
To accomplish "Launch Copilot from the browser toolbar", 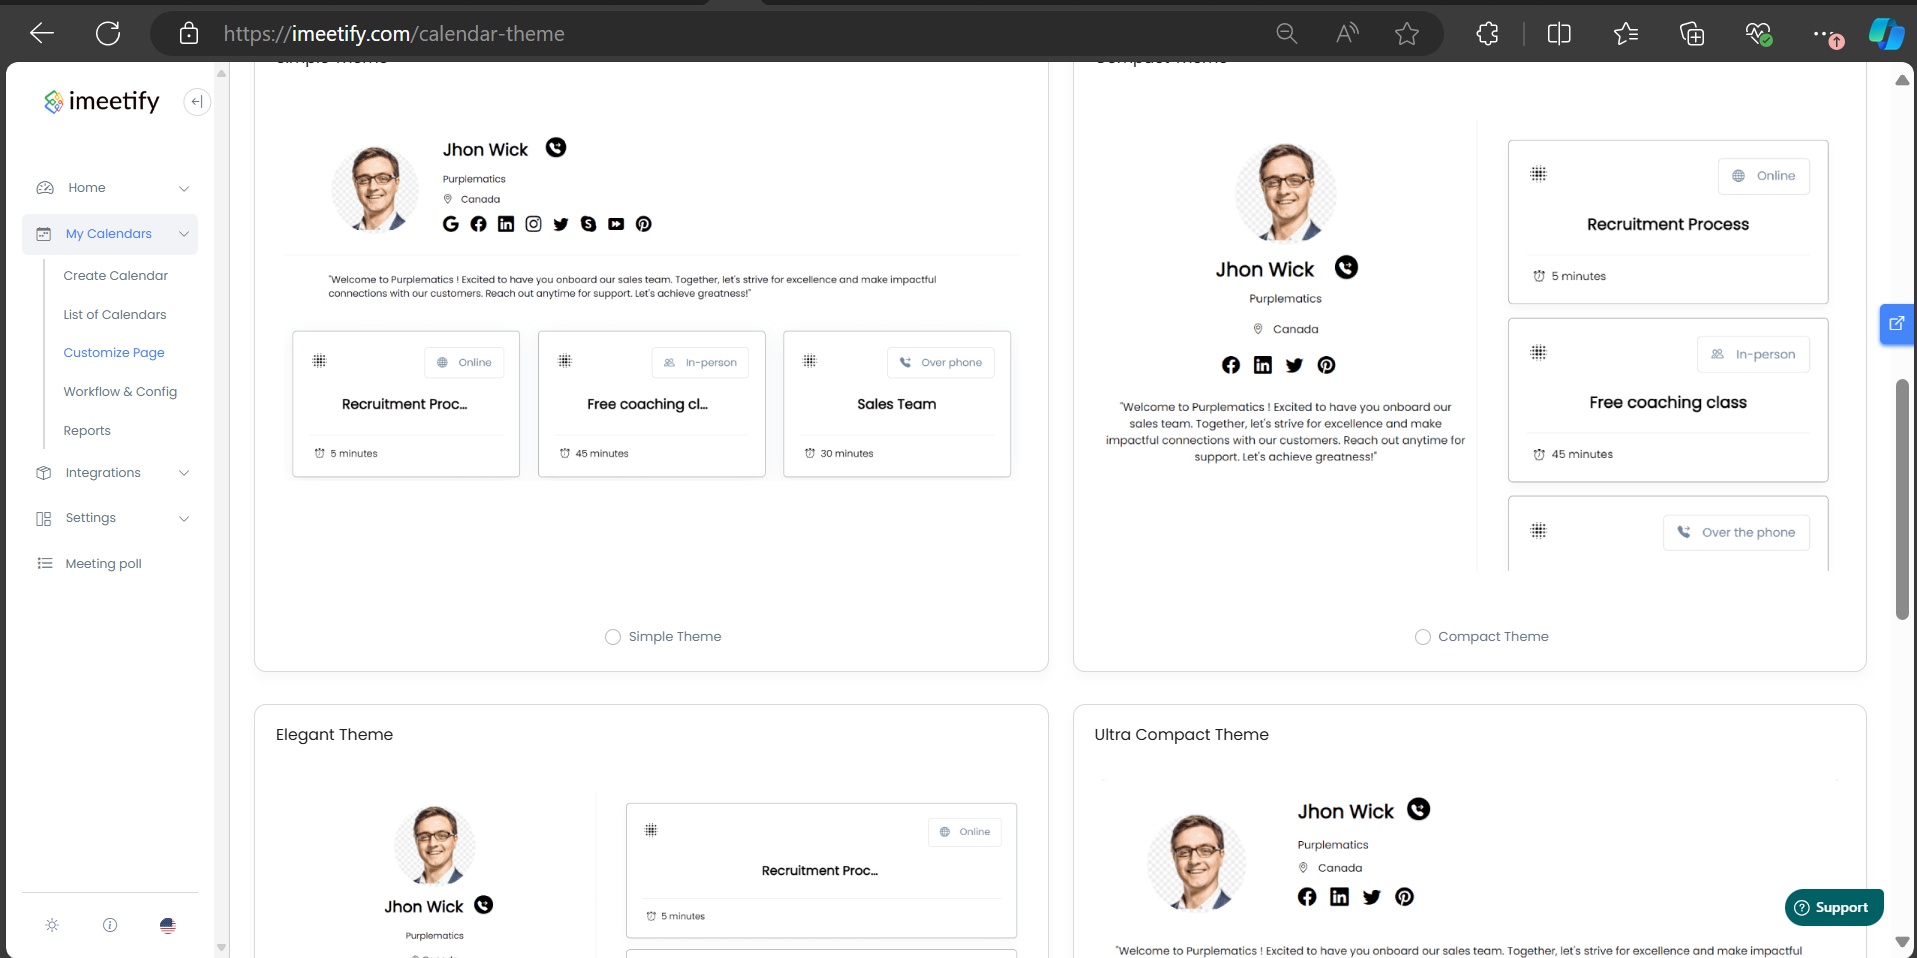I will pos(1886,34).
